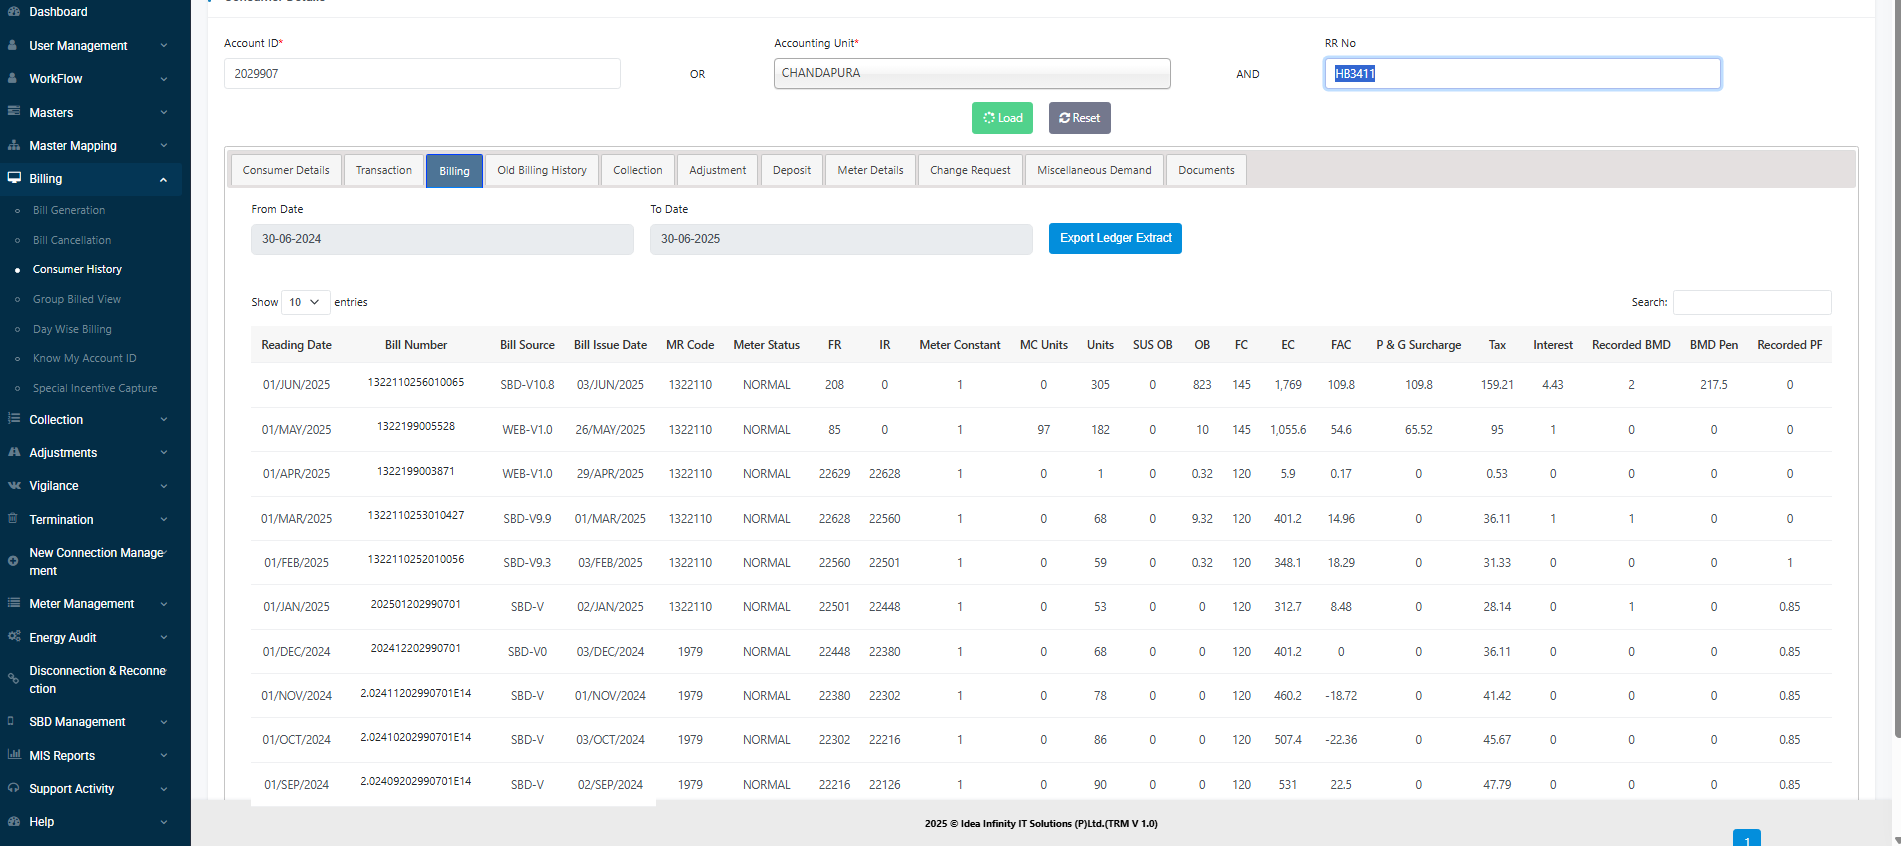The image size is (1901, 846).
Task: Click the Meter Management icon
Action: (13, 603)
